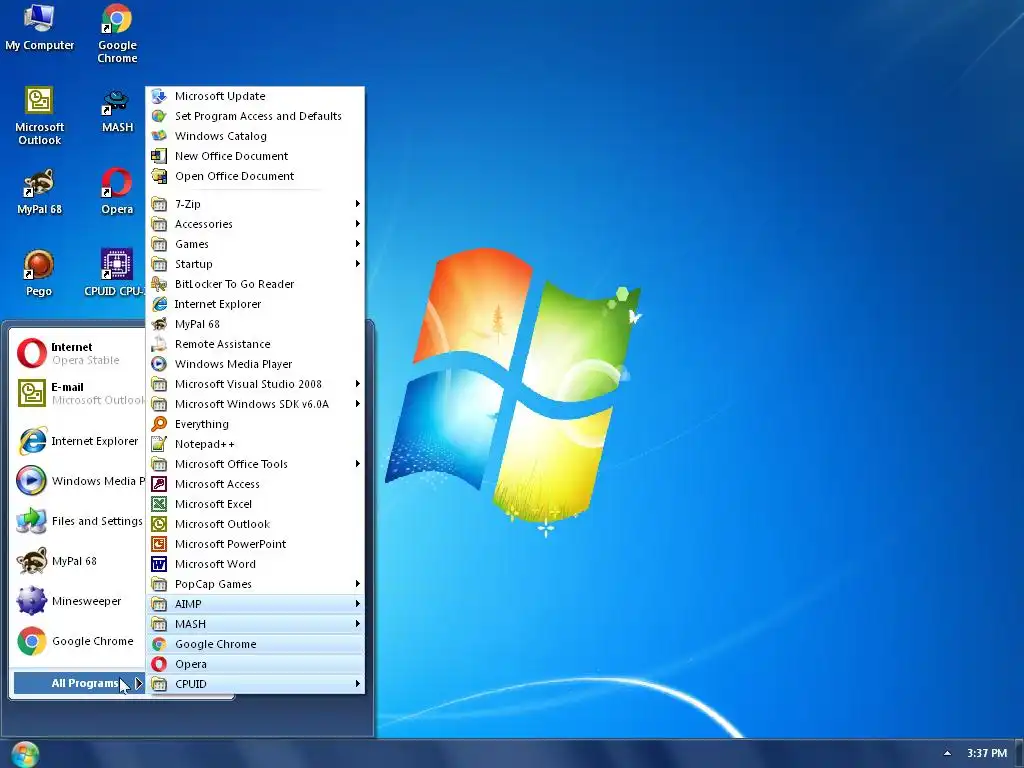Show hidden tray icons arrow
The height and width of the screenshot is (768, 1024).
[948, 754]
